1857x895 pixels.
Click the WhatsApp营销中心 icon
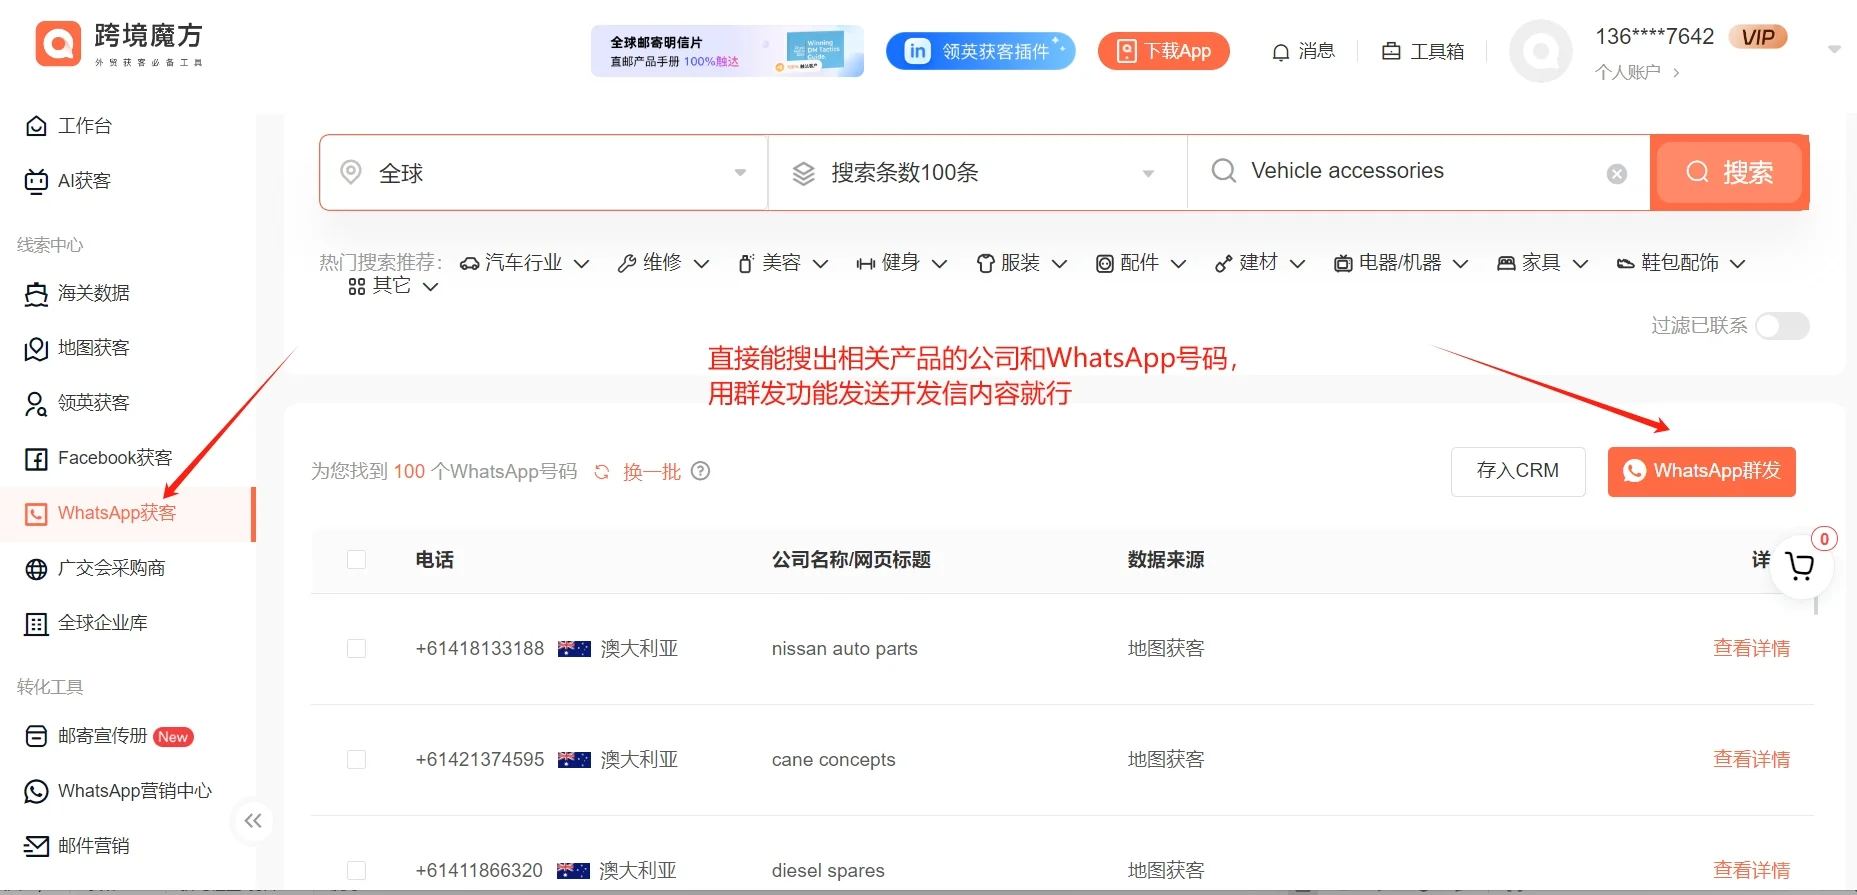(x=36, y=791)
